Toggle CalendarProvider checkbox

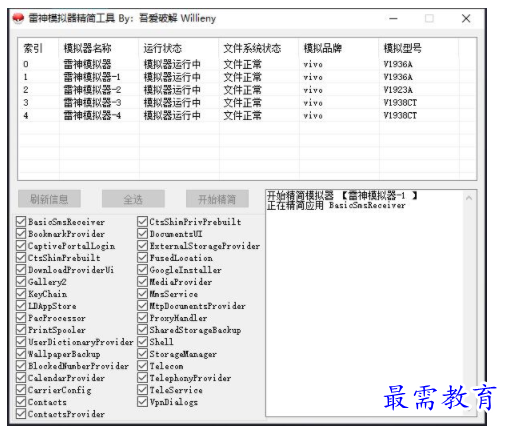[21, 378]
